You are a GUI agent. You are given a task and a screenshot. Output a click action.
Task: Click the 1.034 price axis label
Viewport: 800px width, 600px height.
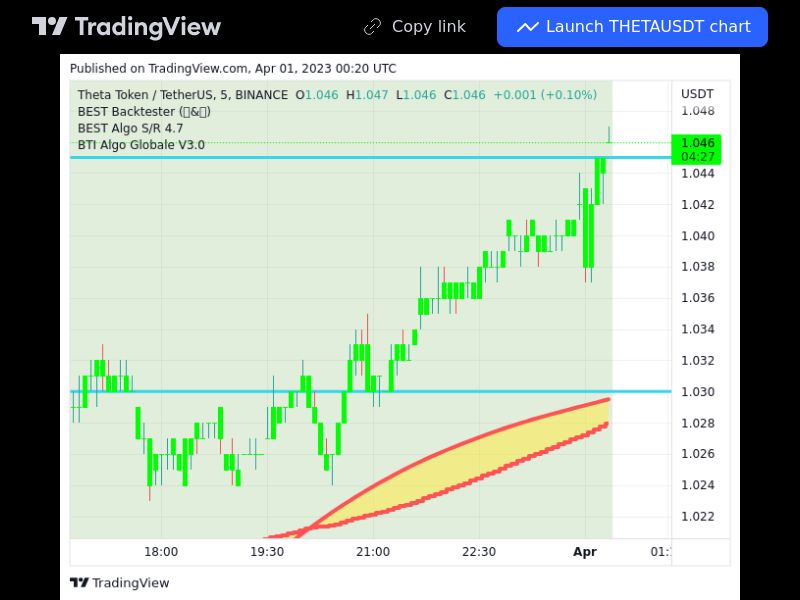[x=697, y=329]
